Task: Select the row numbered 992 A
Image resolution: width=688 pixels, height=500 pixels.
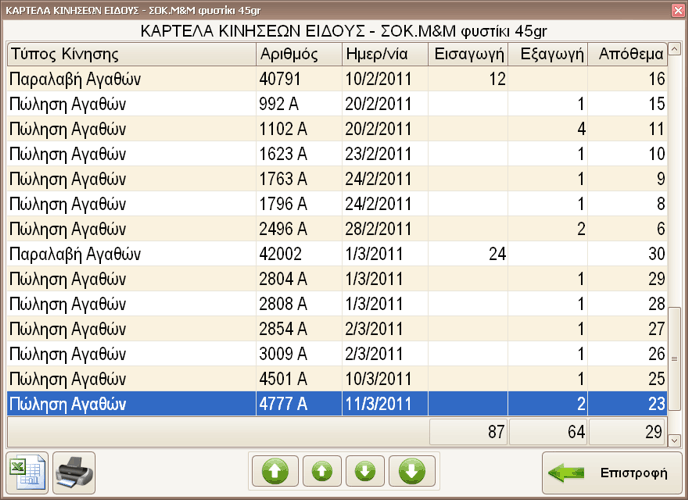Action: click(x=337, y=104)
